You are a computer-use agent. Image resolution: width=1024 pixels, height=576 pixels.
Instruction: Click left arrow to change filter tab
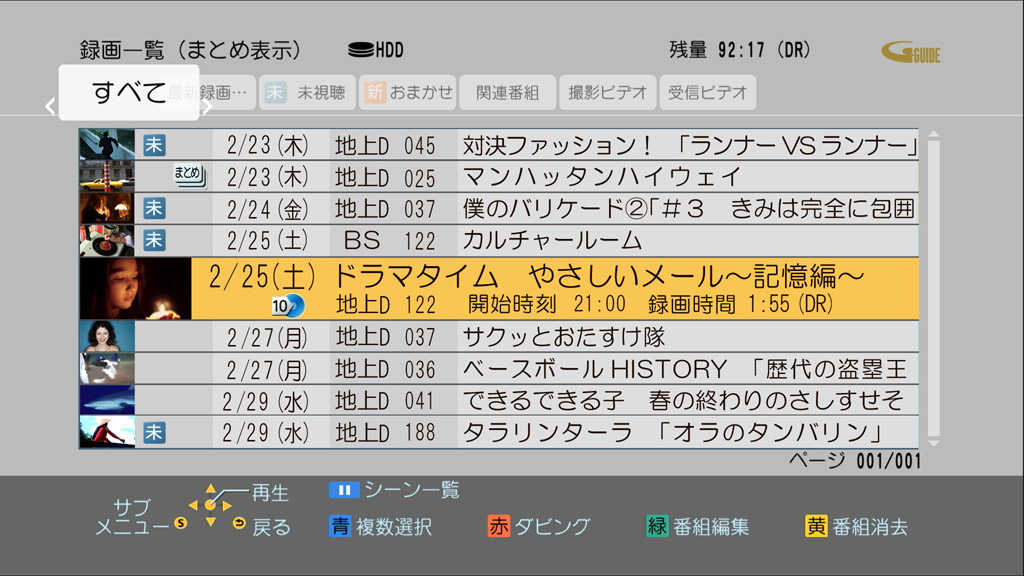click(x=48, y=103)
